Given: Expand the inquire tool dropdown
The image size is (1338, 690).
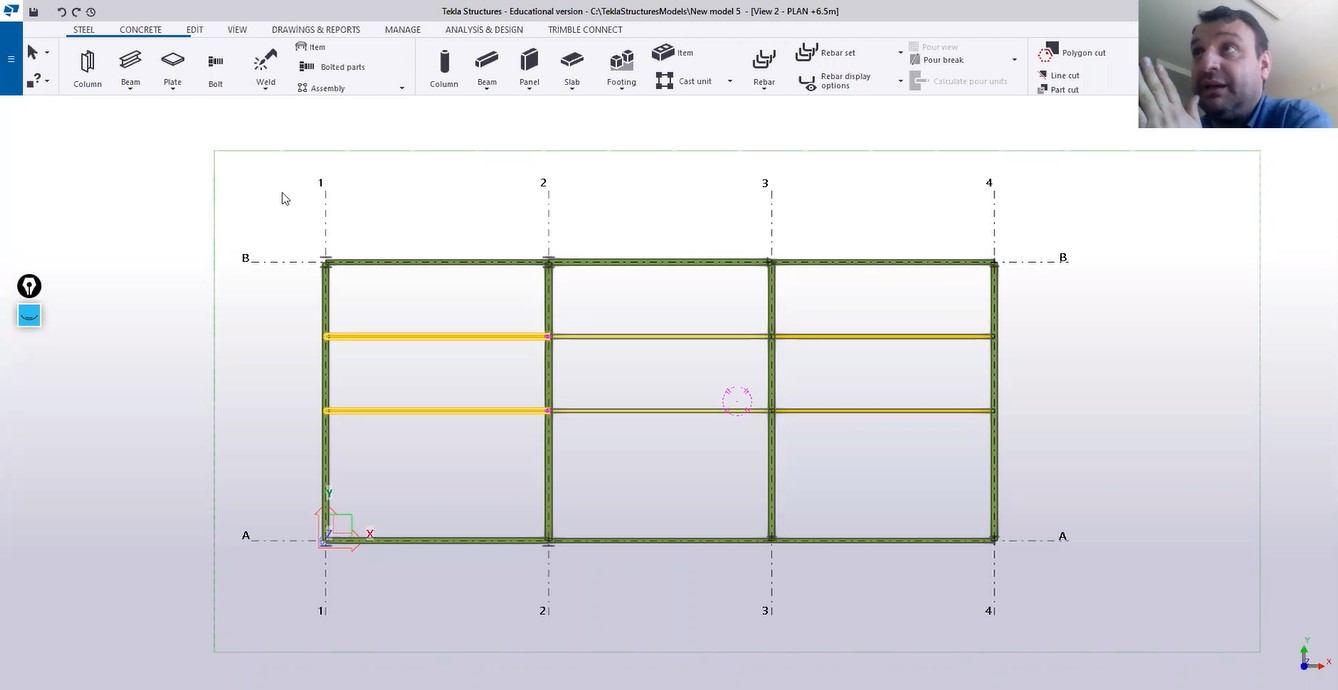Looking at the screenshot, I should click(x=47, y=81).
